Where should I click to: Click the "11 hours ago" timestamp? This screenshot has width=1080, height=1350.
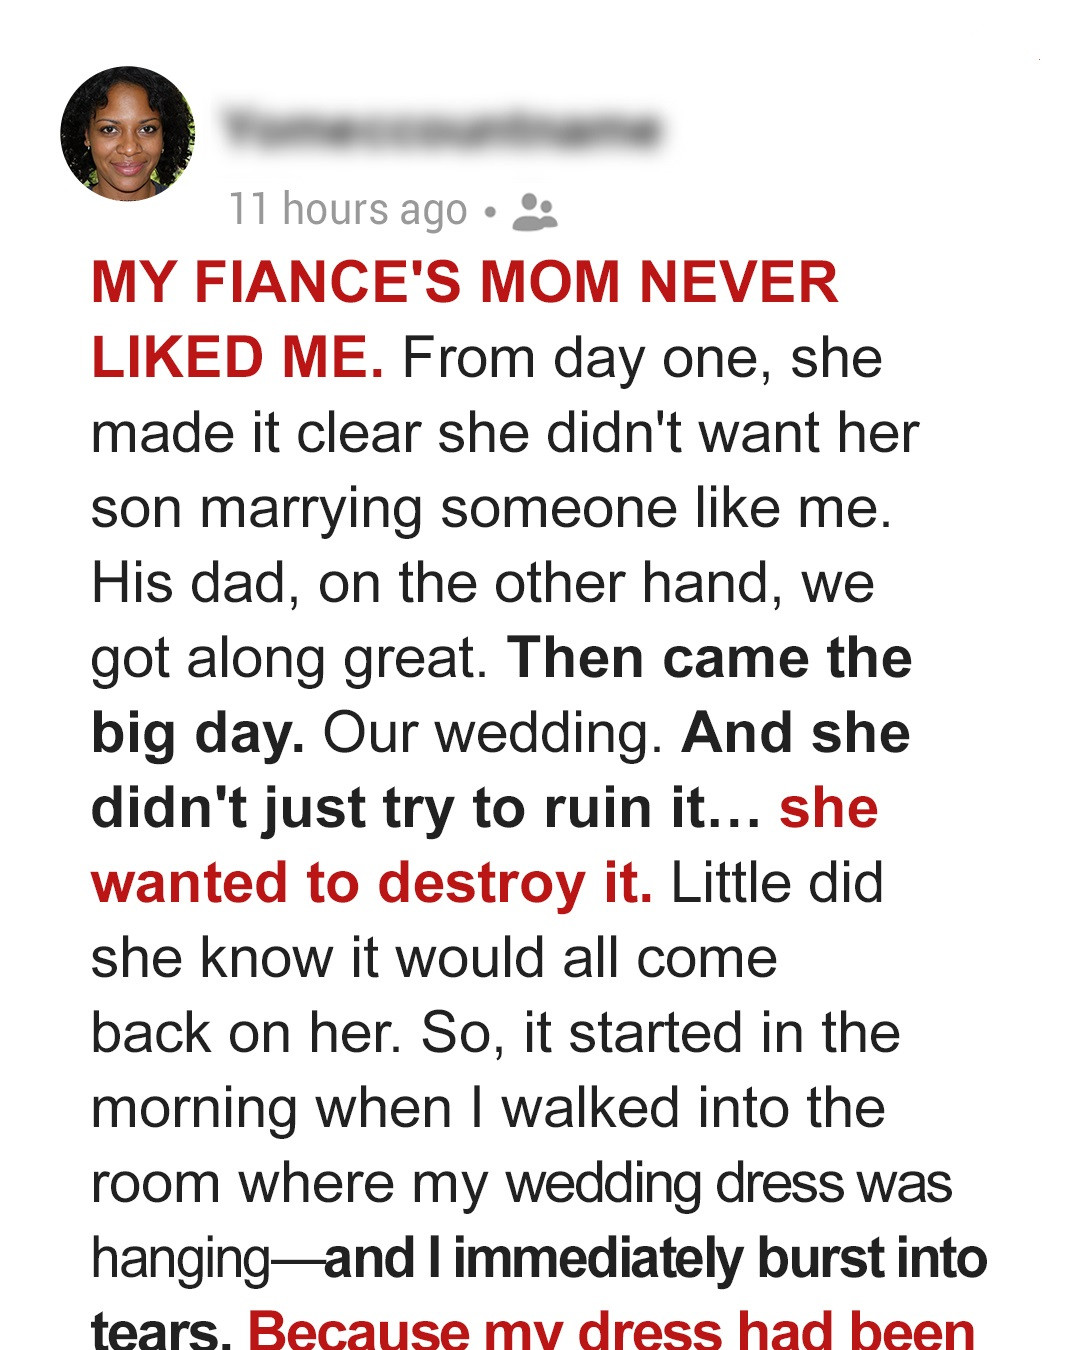[348, 210]
